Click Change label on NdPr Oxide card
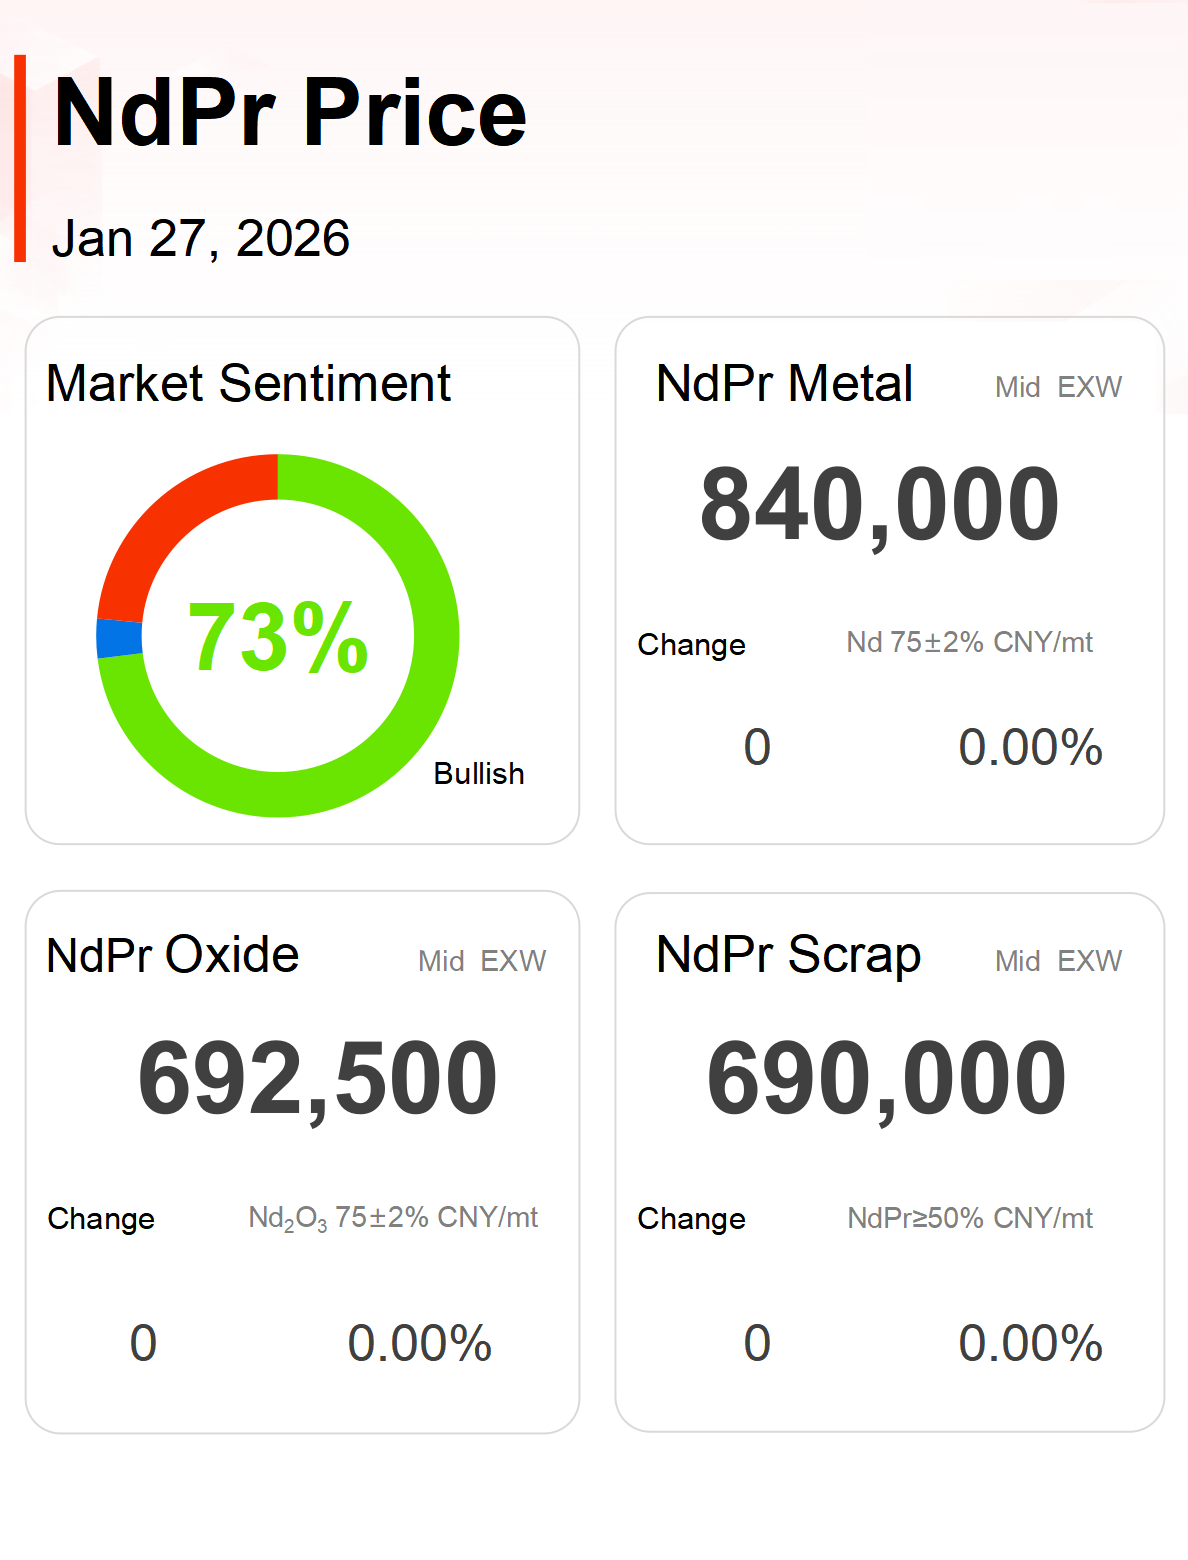The height and width of the screenshot is (1560, 1188). point(101,1219)
